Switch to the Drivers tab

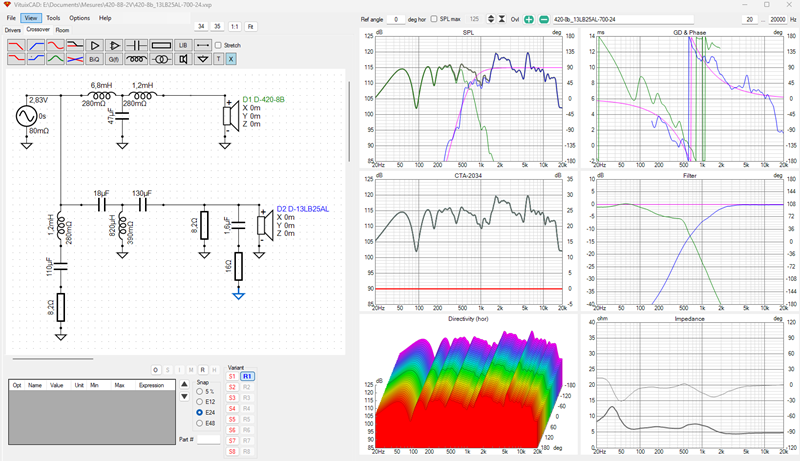(13, 30)
